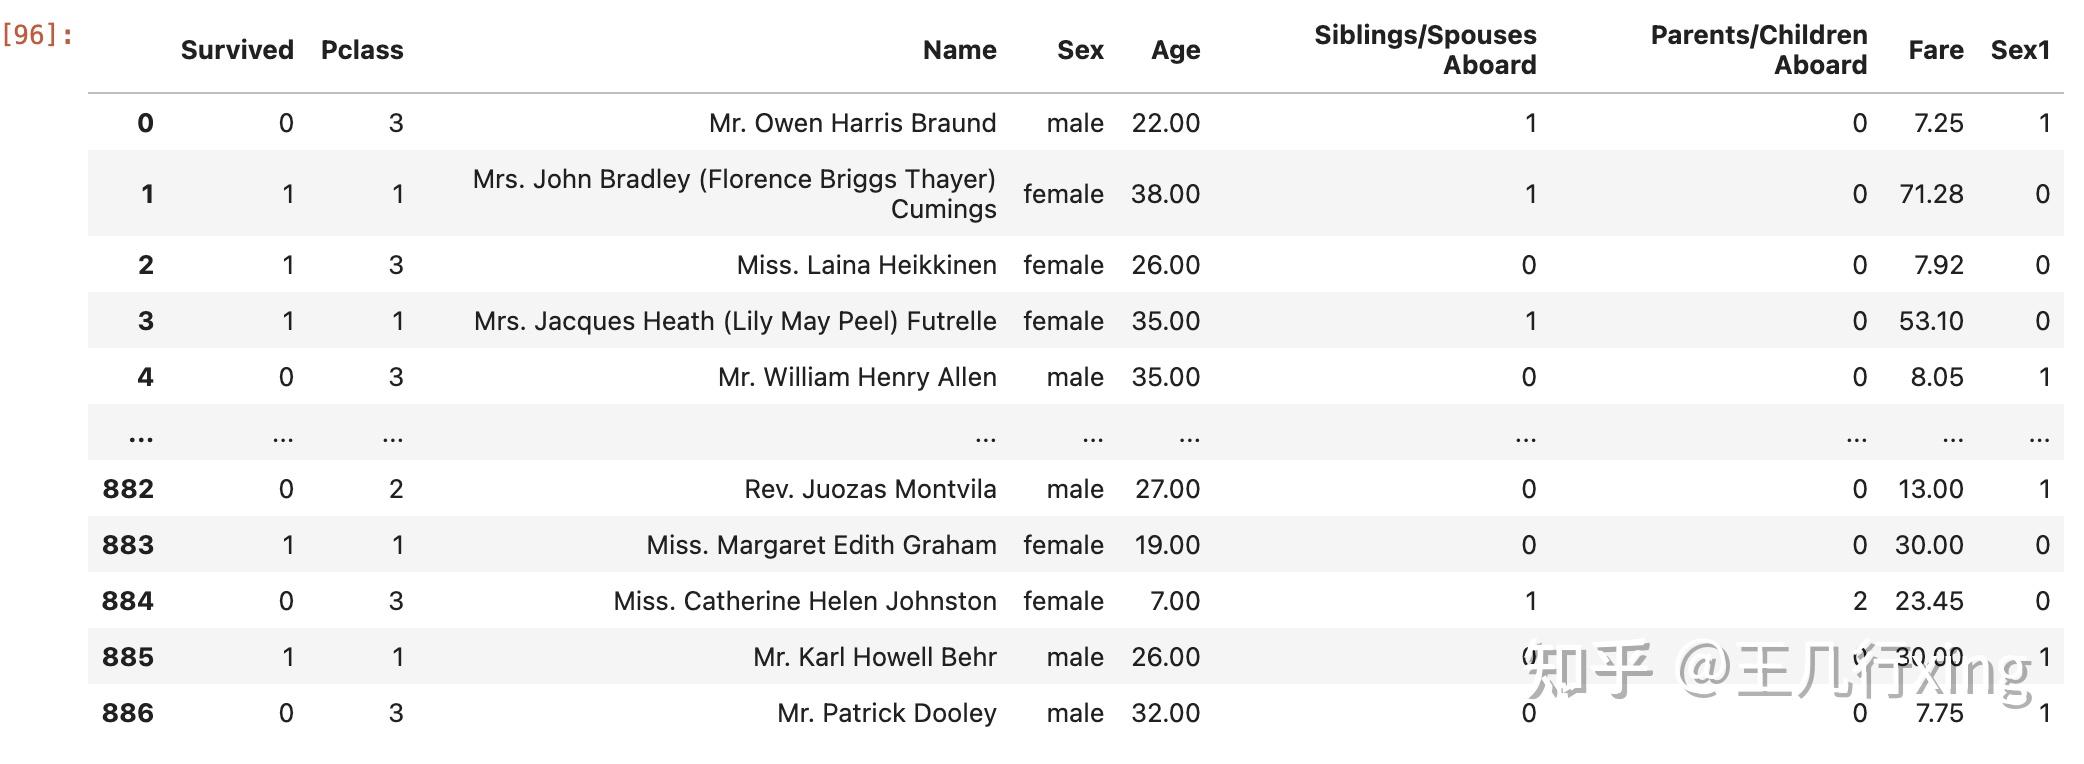
Task: Select row index 0
Action: tap(145, 123)
